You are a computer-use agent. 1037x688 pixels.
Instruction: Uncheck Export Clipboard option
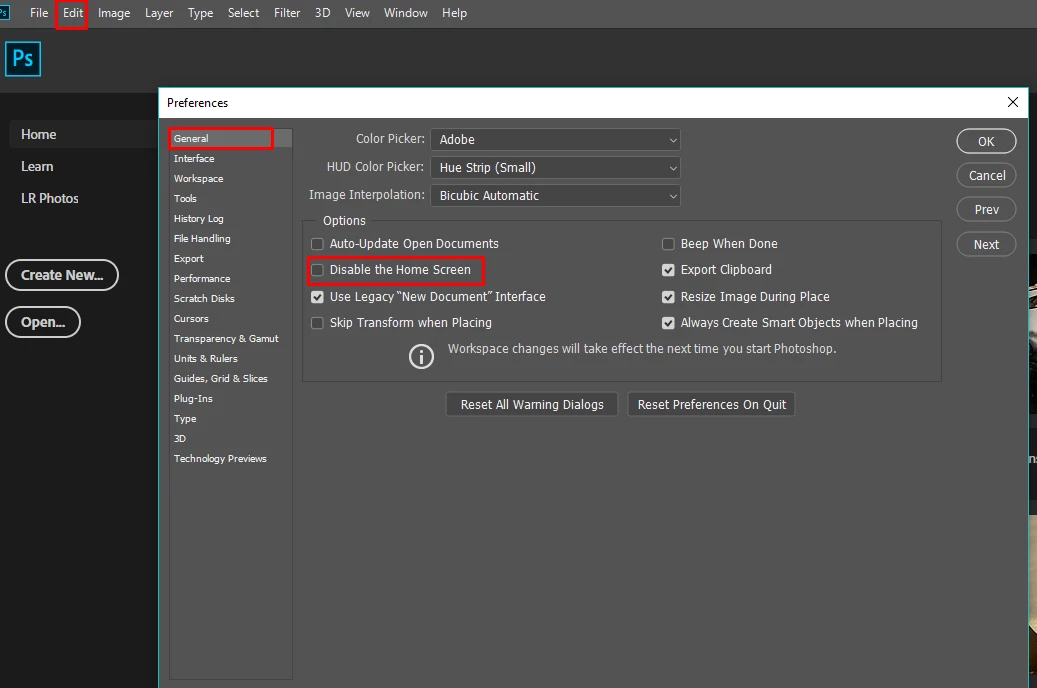[x=668, y=270]
